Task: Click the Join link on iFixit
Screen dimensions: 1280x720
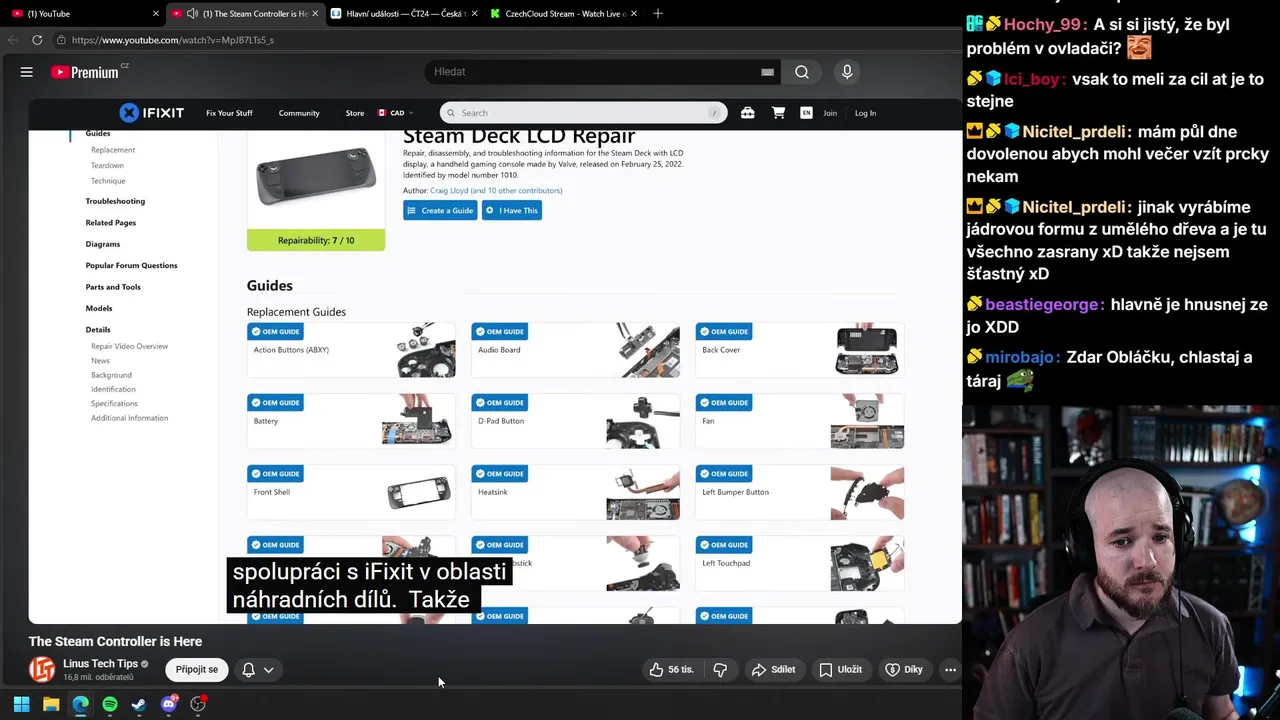Action: pyautogui.click(x=830, y=113)
